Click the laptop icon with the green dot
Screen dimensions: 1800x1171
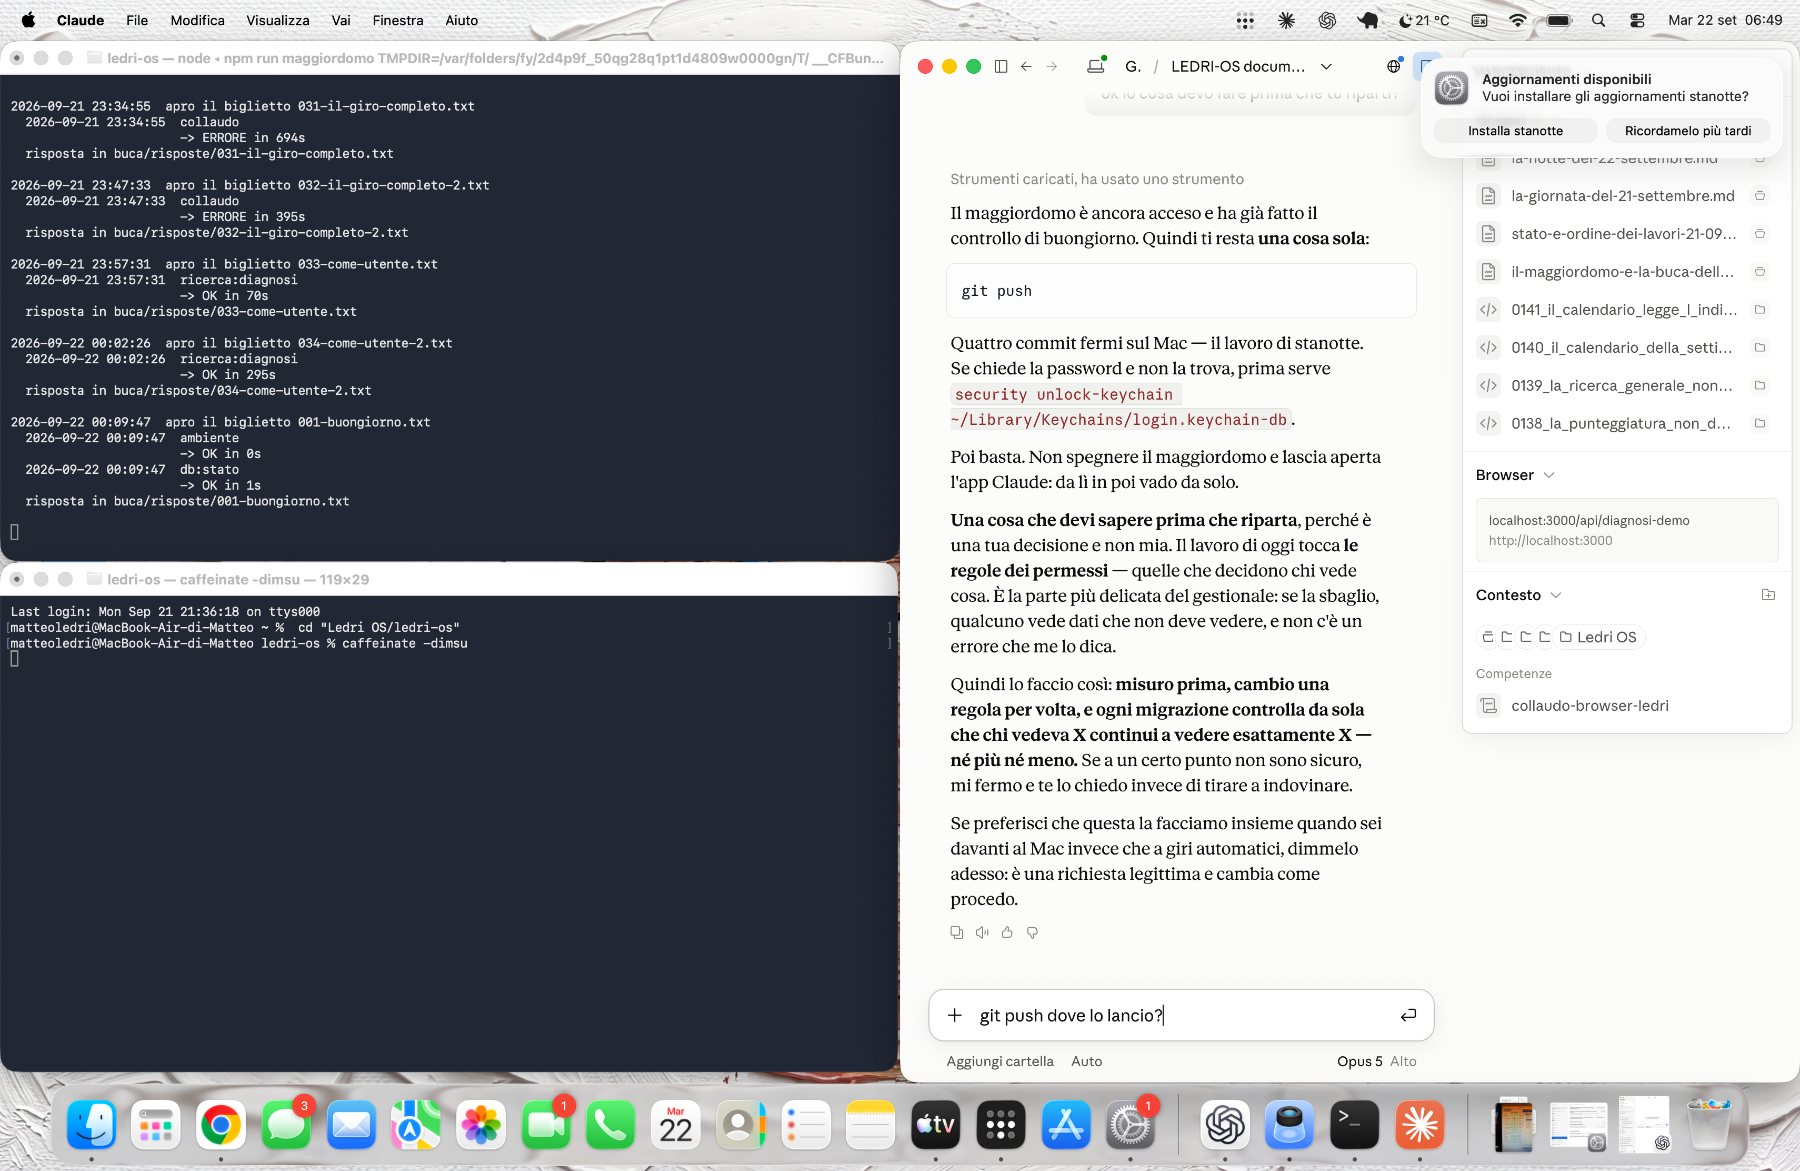(x=1096, y=66)
